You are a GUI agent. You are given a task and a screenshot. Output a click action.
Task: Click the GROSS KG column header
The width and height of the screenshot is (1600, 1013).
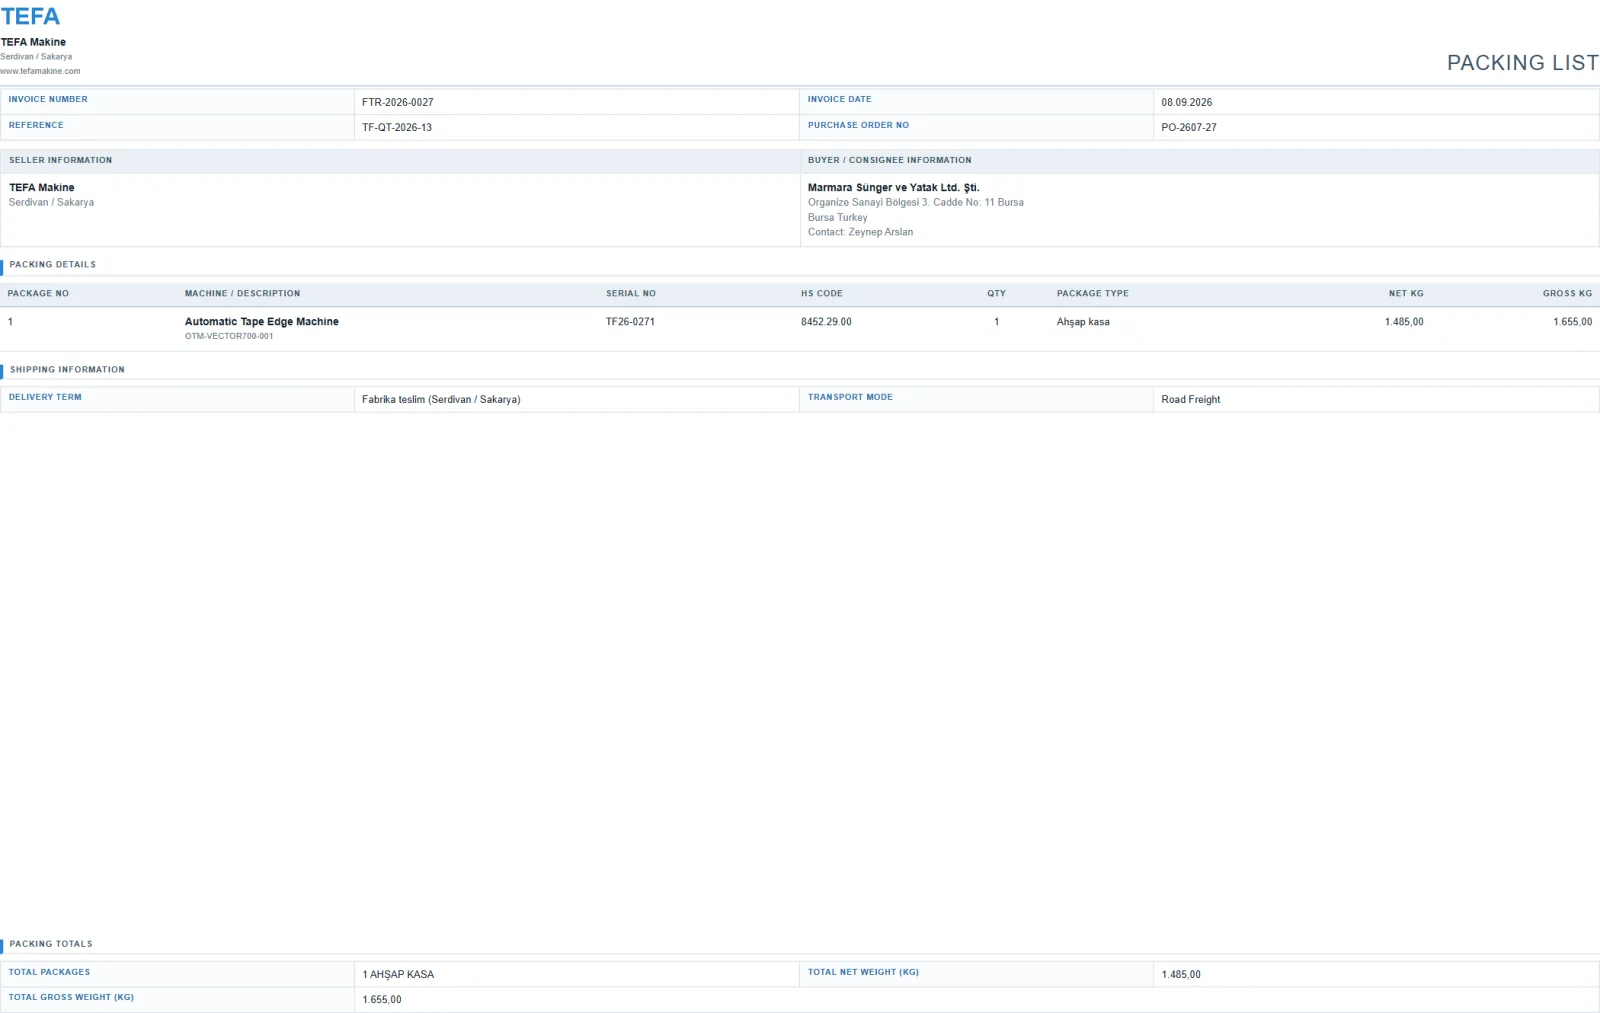(x=1567, y=293)
